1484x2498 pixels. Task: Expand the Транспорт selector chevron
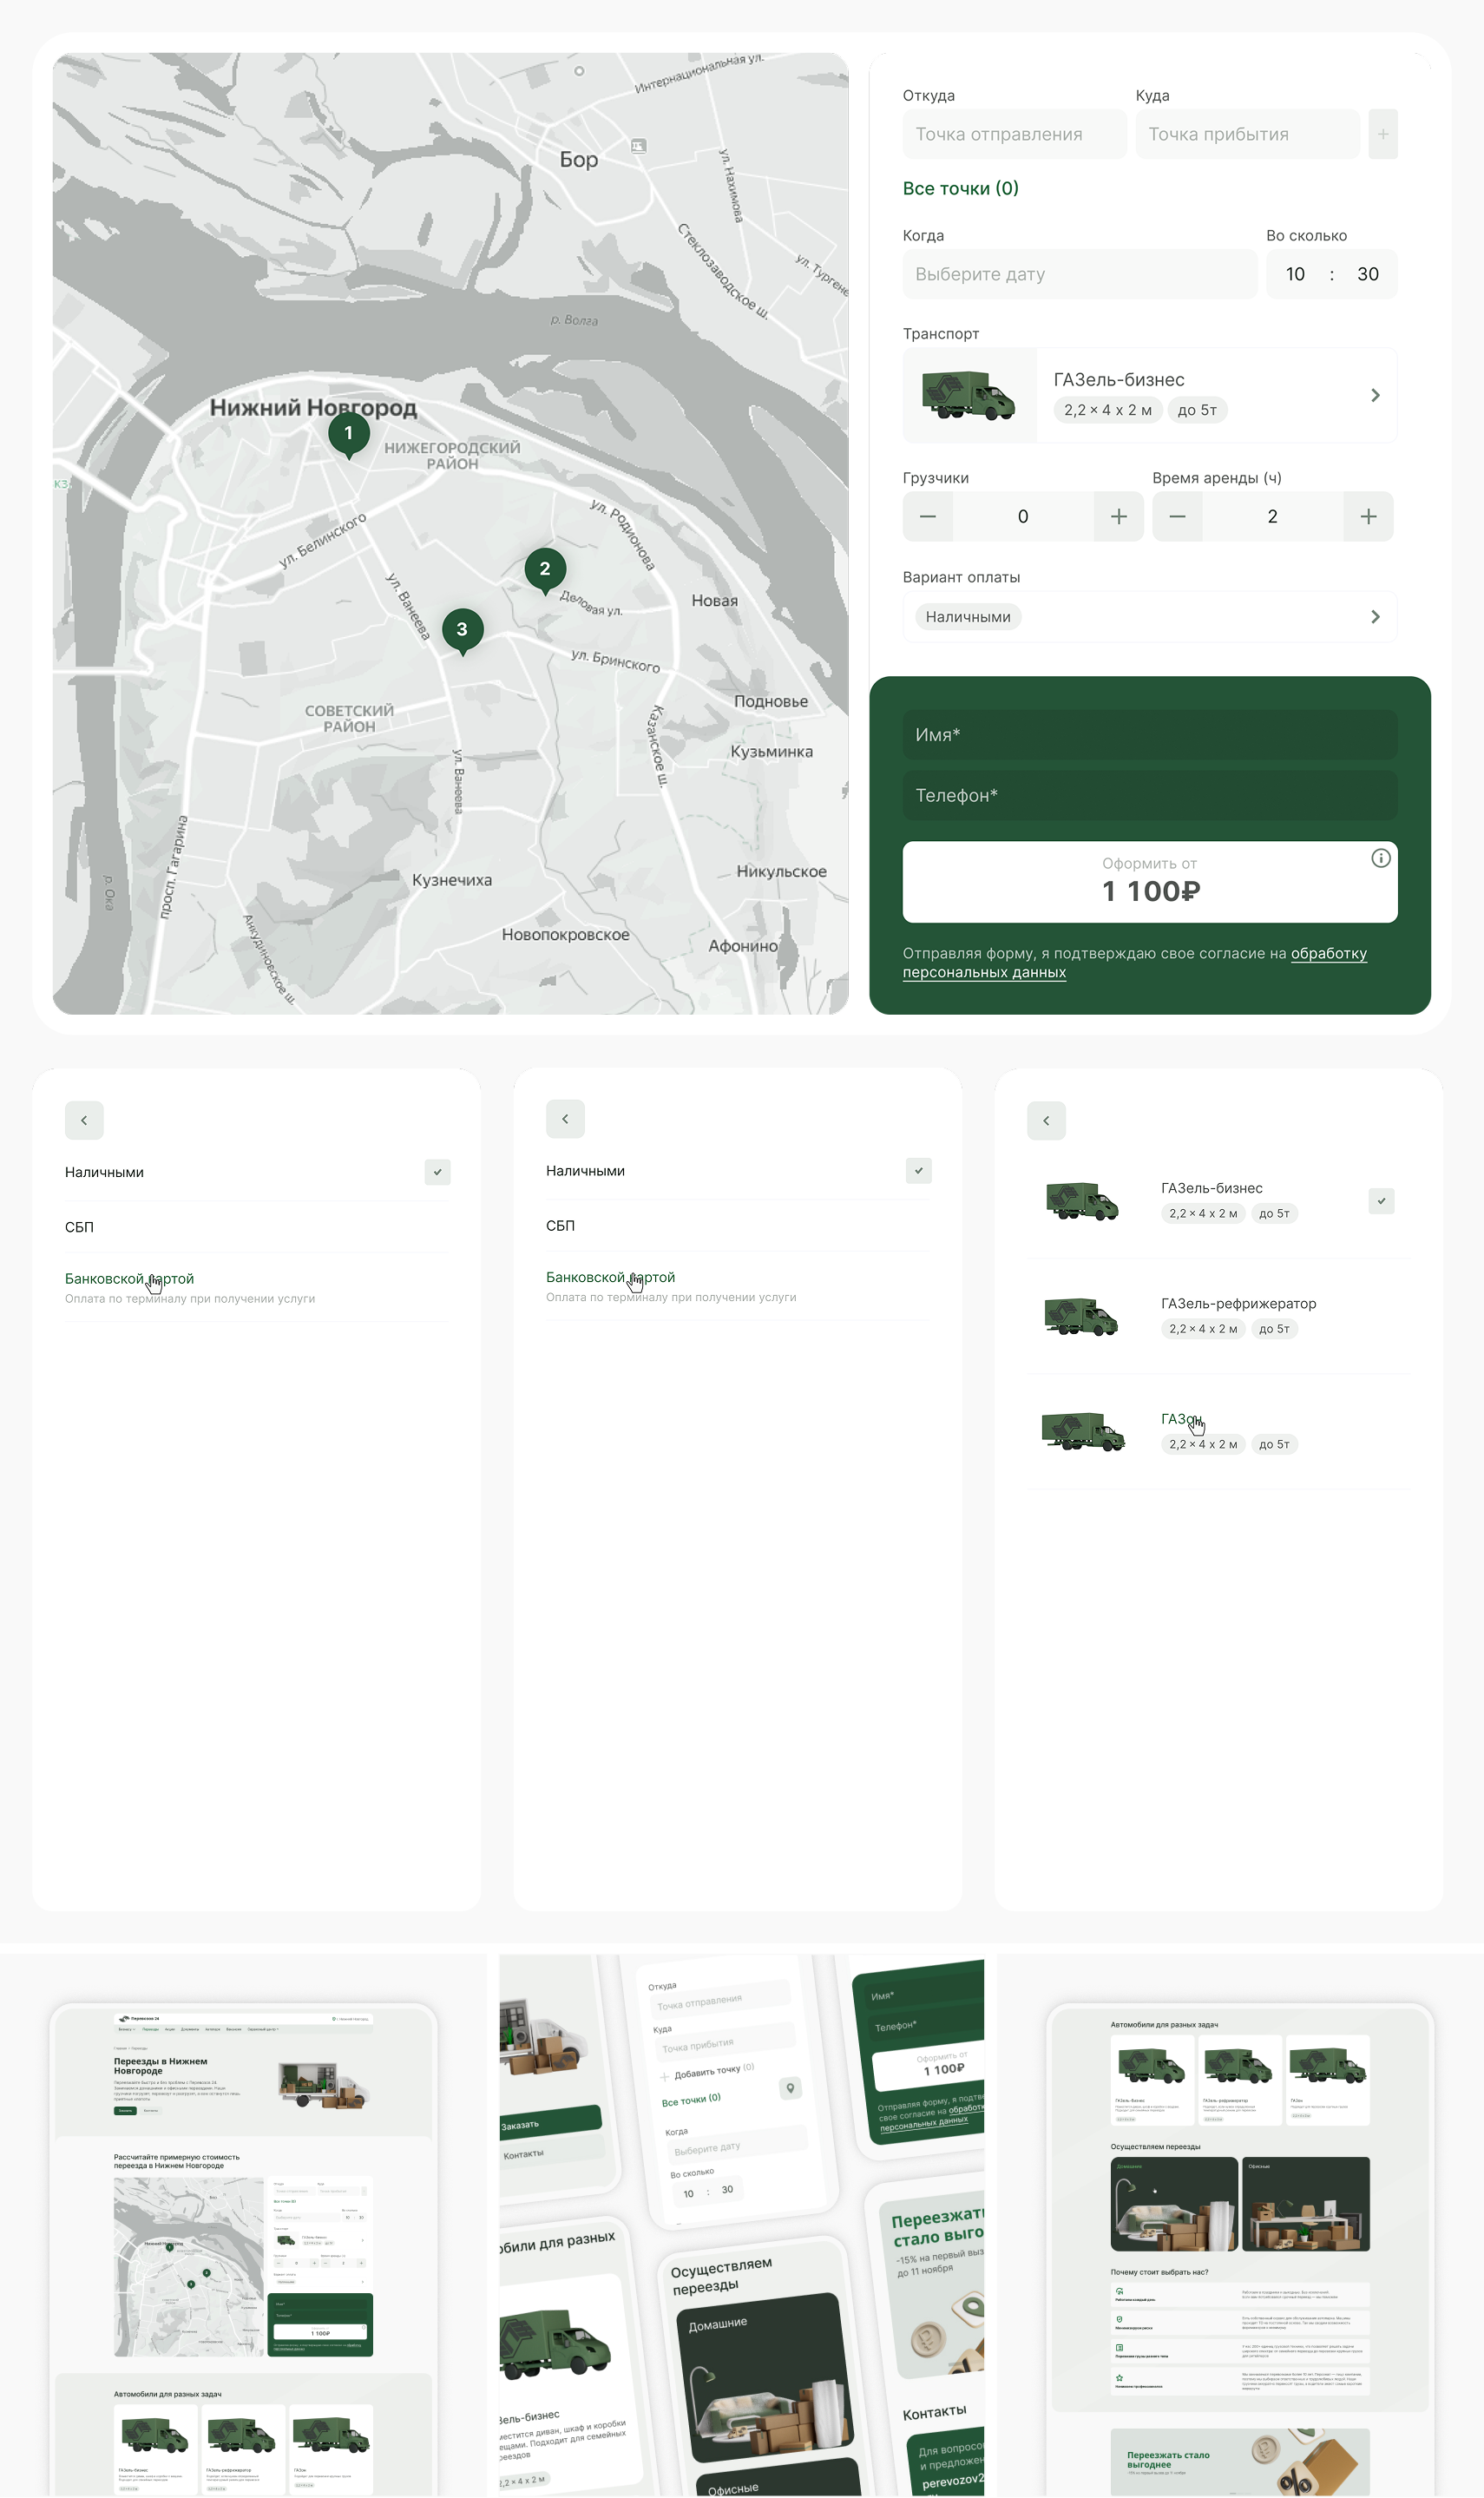click(1375, 395)
